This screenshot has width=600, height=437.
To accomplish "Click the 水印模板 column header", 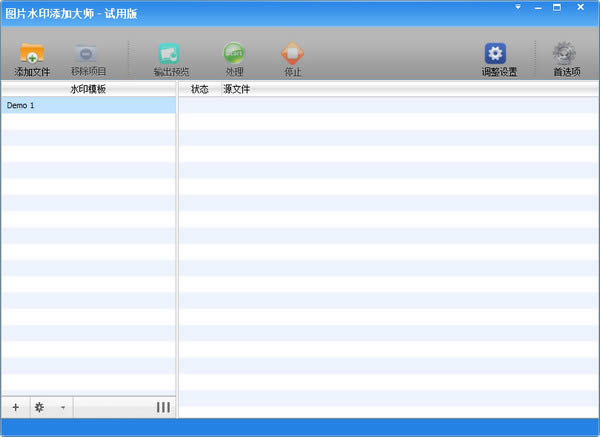I will pyautogui.click(x=88, y=89).
